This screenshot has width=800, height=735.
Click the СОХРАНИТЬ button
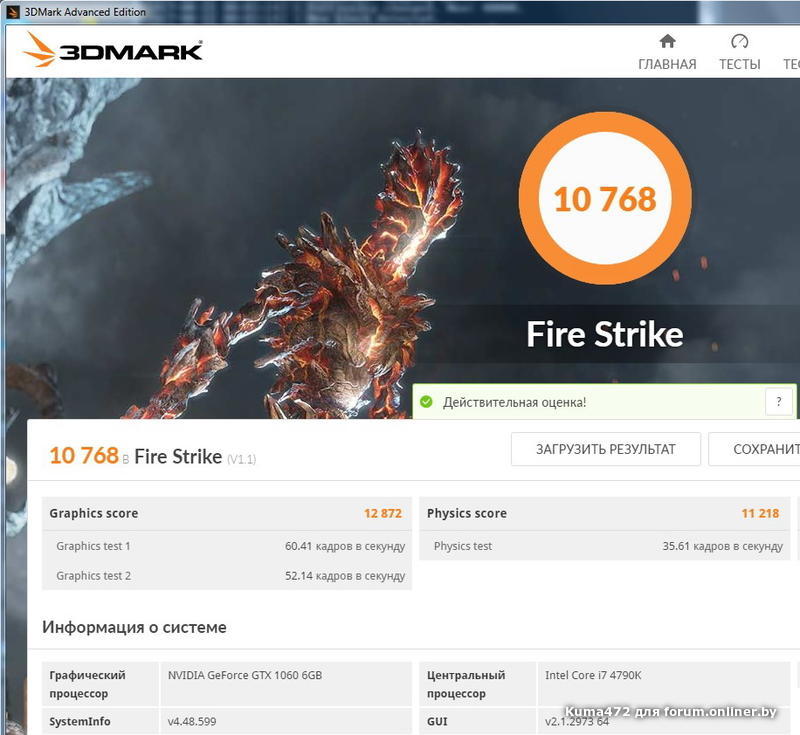(x=754, y=449)
